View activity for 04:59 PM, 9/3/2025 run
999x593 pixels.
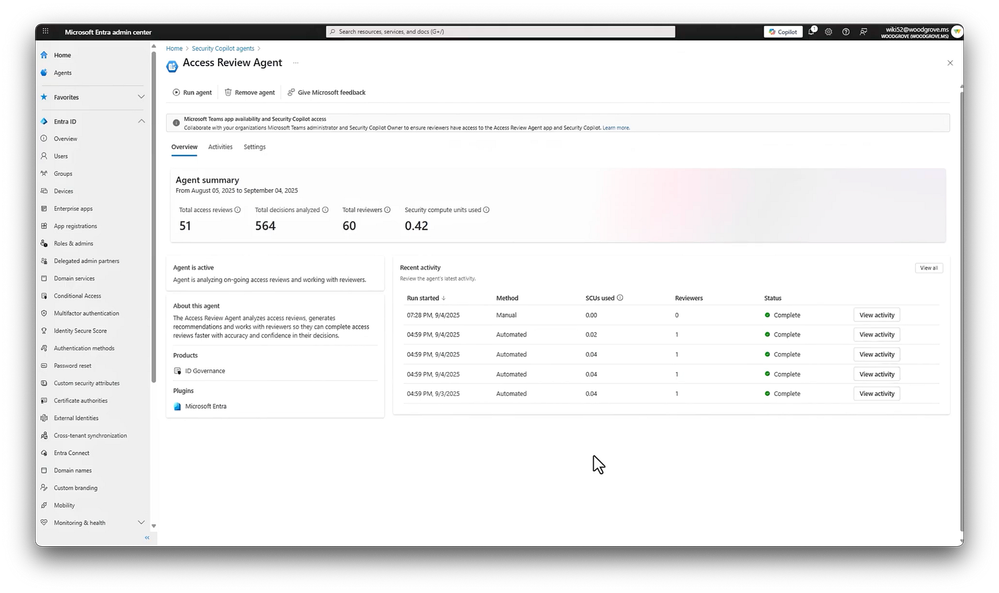click(877, 394)
